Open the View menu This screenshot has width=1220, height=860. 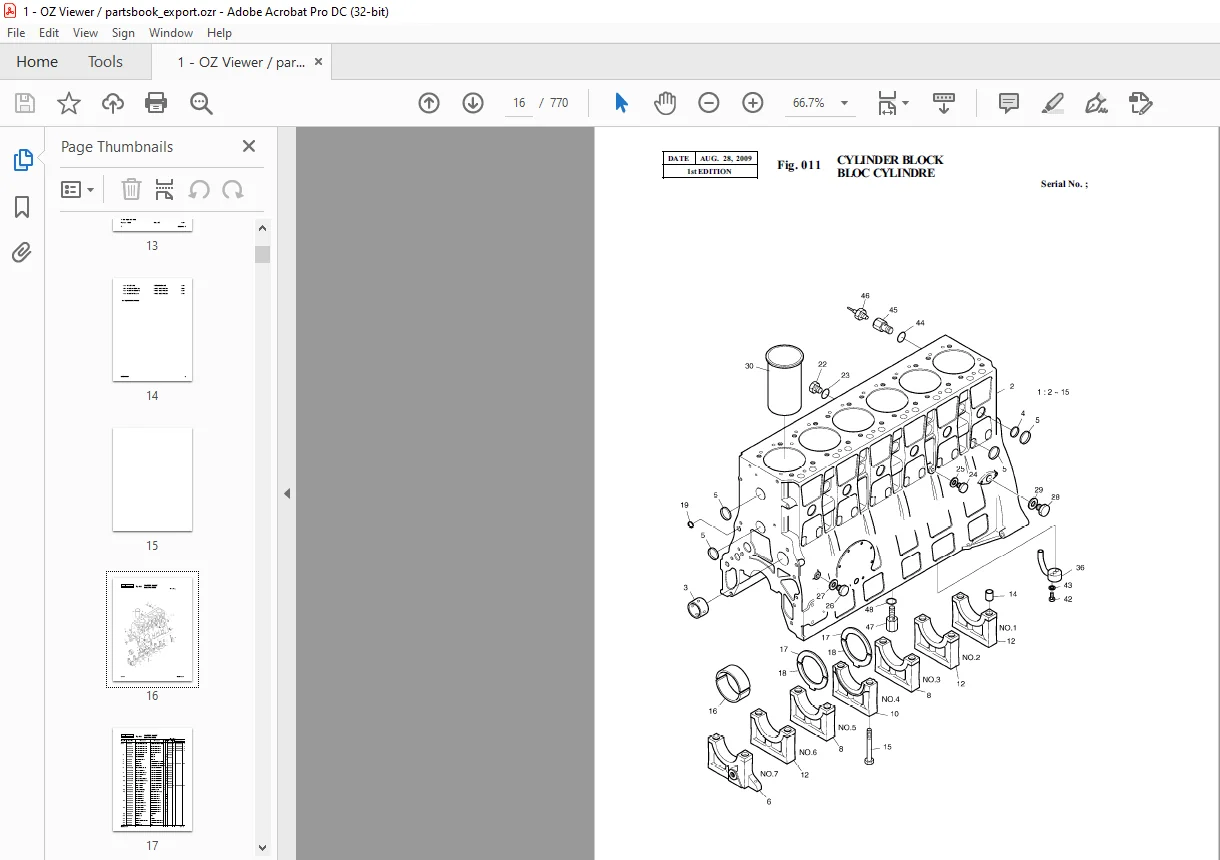[x=85, y=33]
